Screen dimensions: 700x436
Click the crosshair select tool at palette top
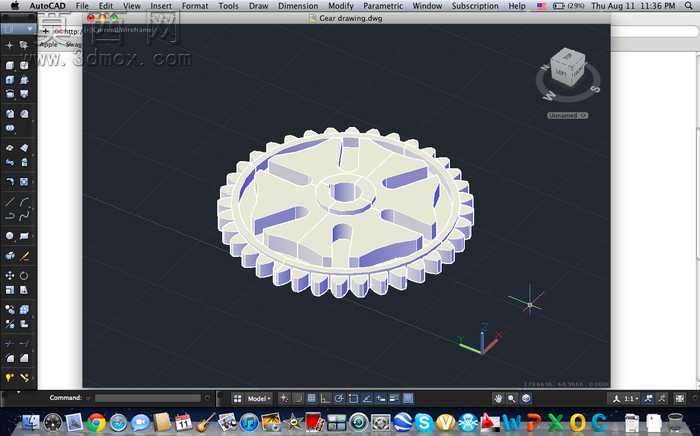pyautogui.click(x=10, y=45)
